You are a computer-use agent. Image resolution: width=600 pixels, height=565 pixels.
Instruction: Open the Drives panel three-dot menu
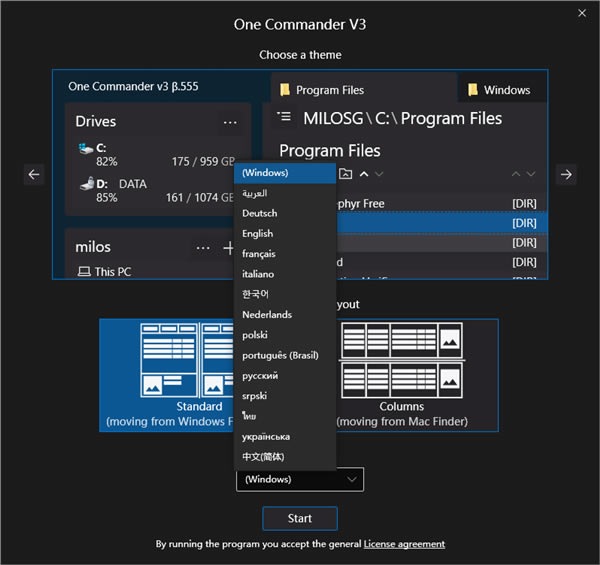(x=231, y=122)
